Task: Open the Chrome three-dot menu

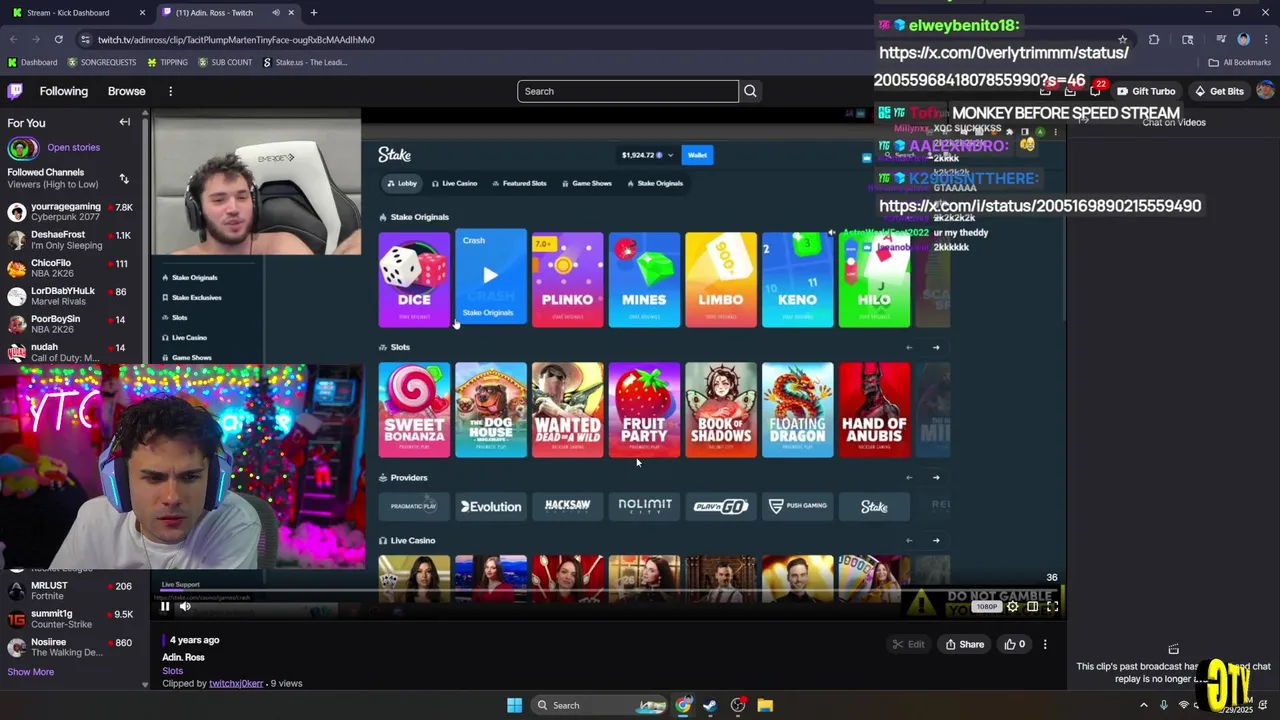Action: click(1265, 39)
